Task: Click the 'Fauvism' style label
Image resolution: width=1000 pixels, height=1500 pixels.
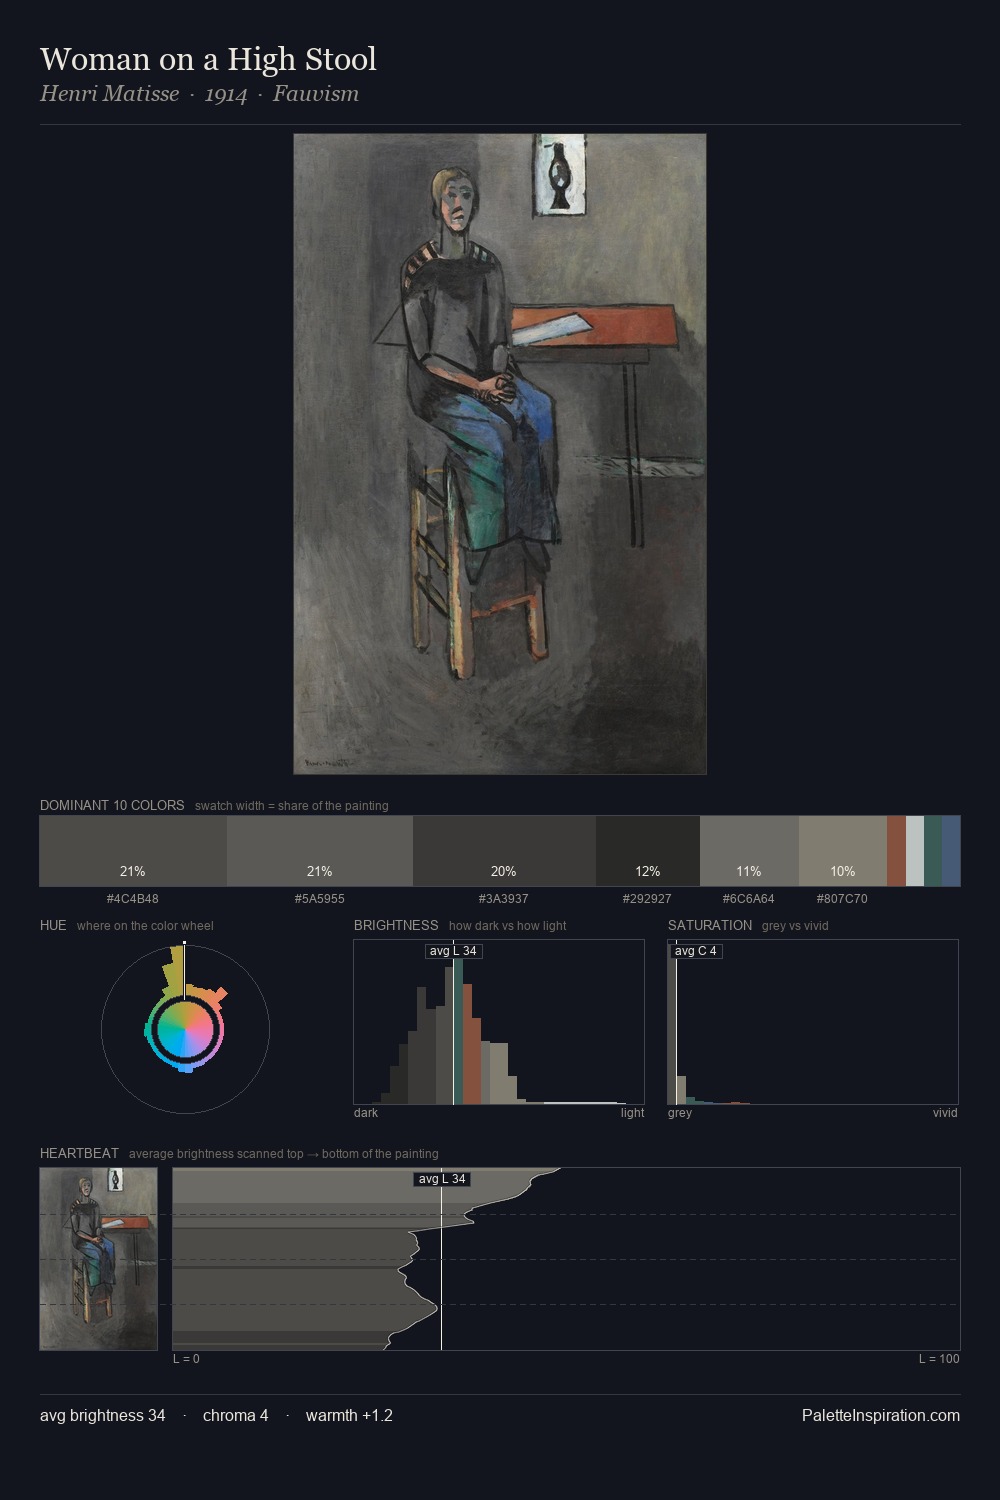Action: tap(316, 94)
